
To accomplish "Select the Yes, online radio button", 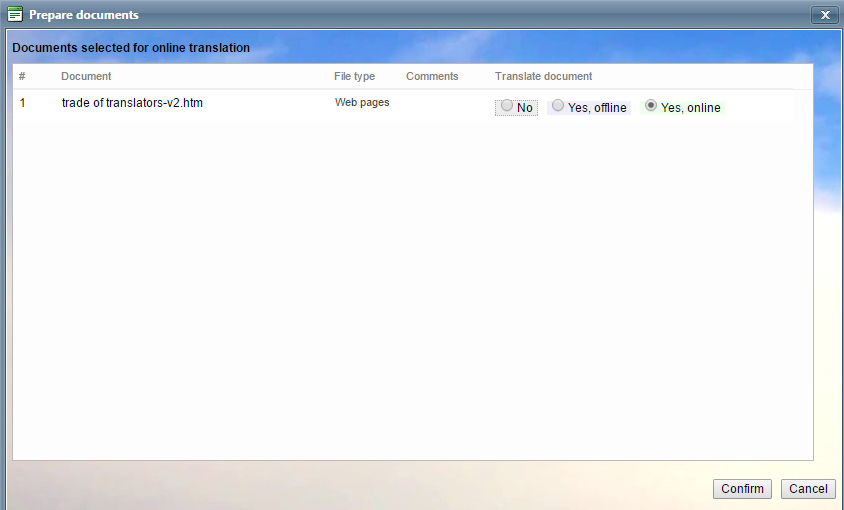I will pos(651,105).
